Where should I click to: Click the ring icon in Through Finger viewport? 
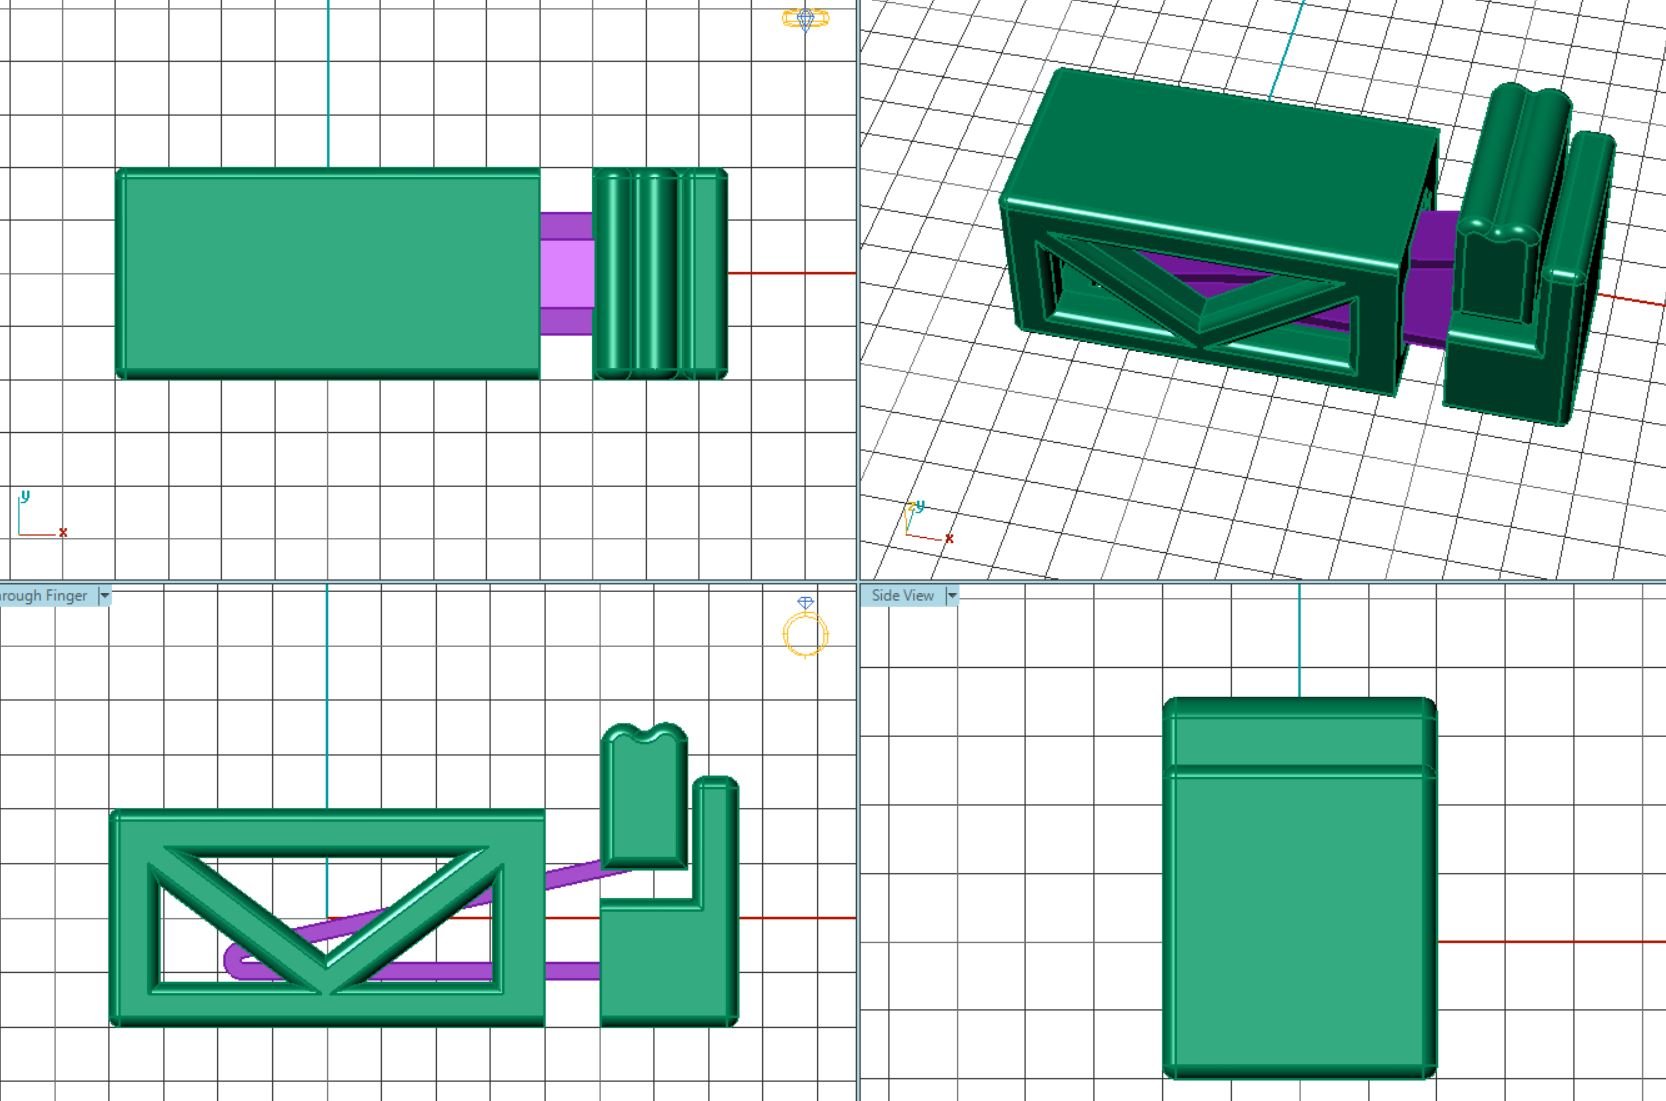[x=805, y=630]
